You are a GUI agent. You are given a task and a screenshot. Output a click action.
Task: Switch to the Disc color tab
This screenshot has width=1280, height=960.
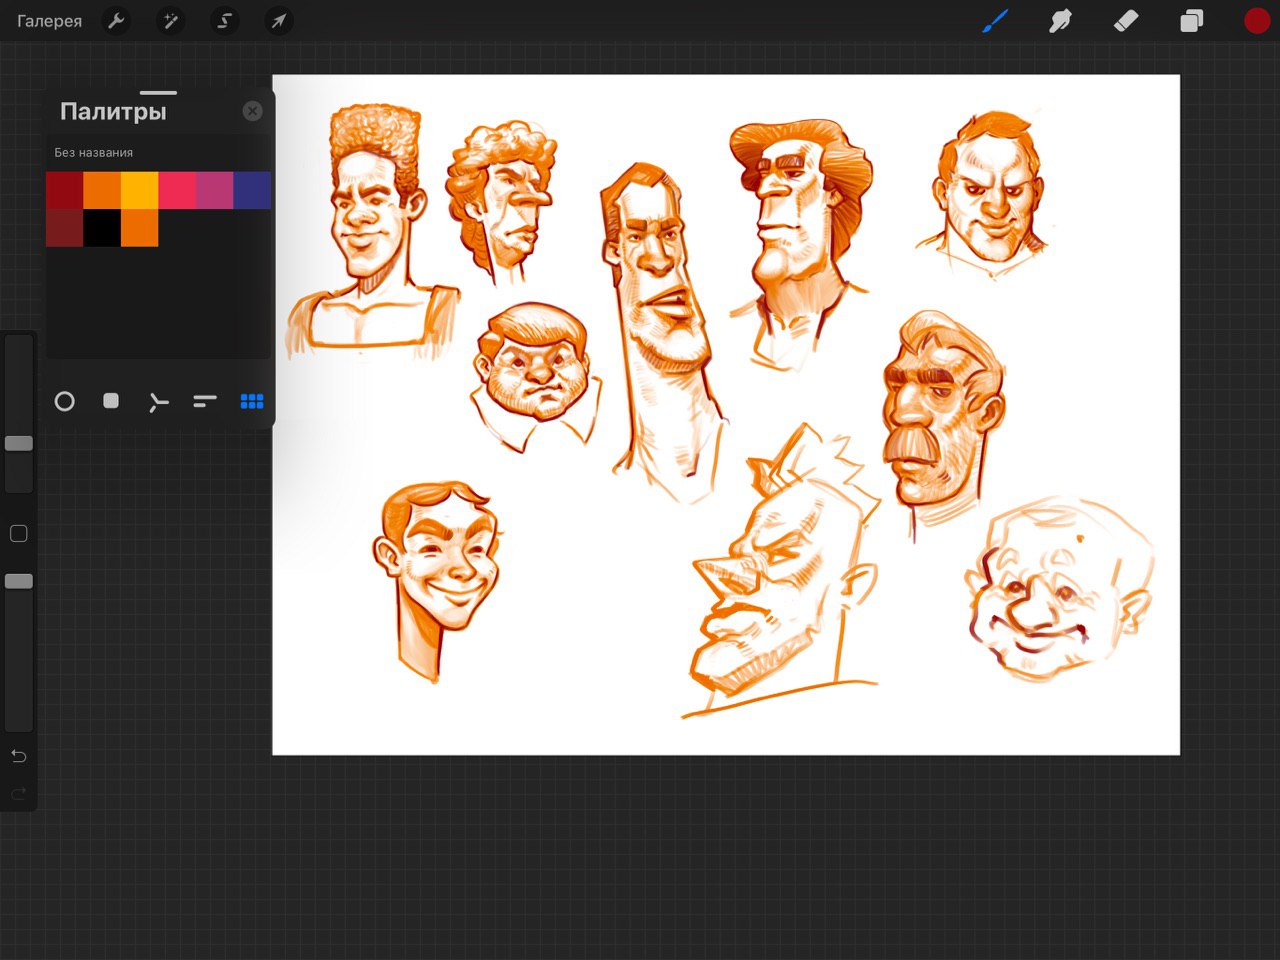[x=65, y=401]
